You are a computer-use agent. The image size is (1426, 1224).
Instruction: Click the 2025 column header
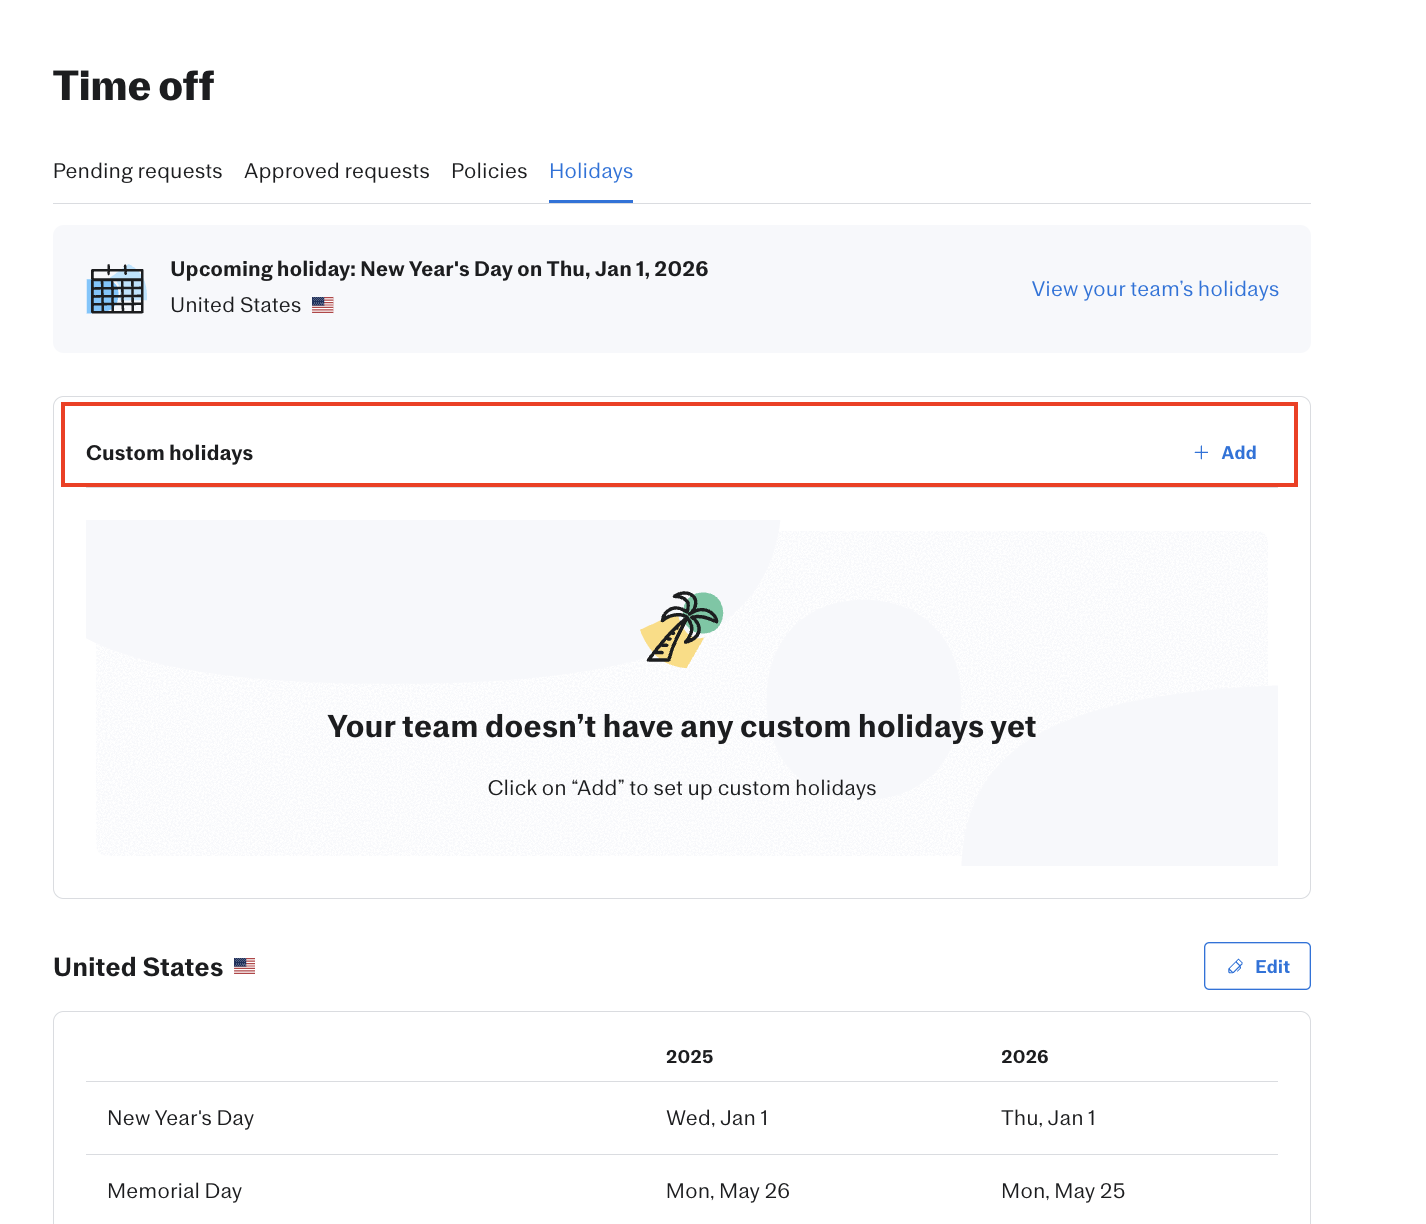(689, 1057)
